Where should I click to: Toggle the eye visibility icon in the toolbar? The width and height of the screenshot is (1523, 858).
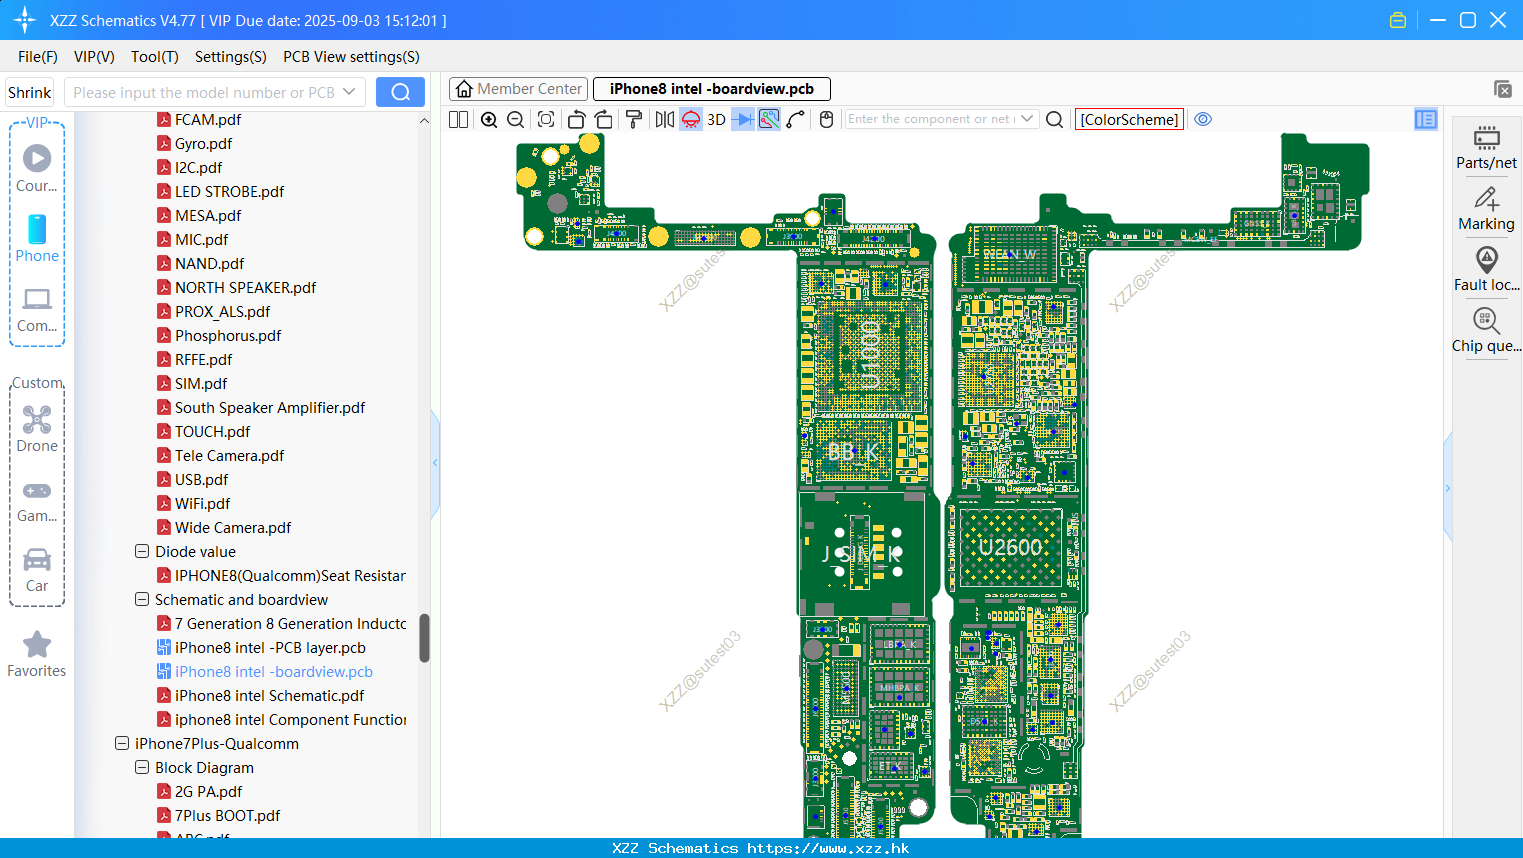pyautogui.click(x=1203, y=119)
